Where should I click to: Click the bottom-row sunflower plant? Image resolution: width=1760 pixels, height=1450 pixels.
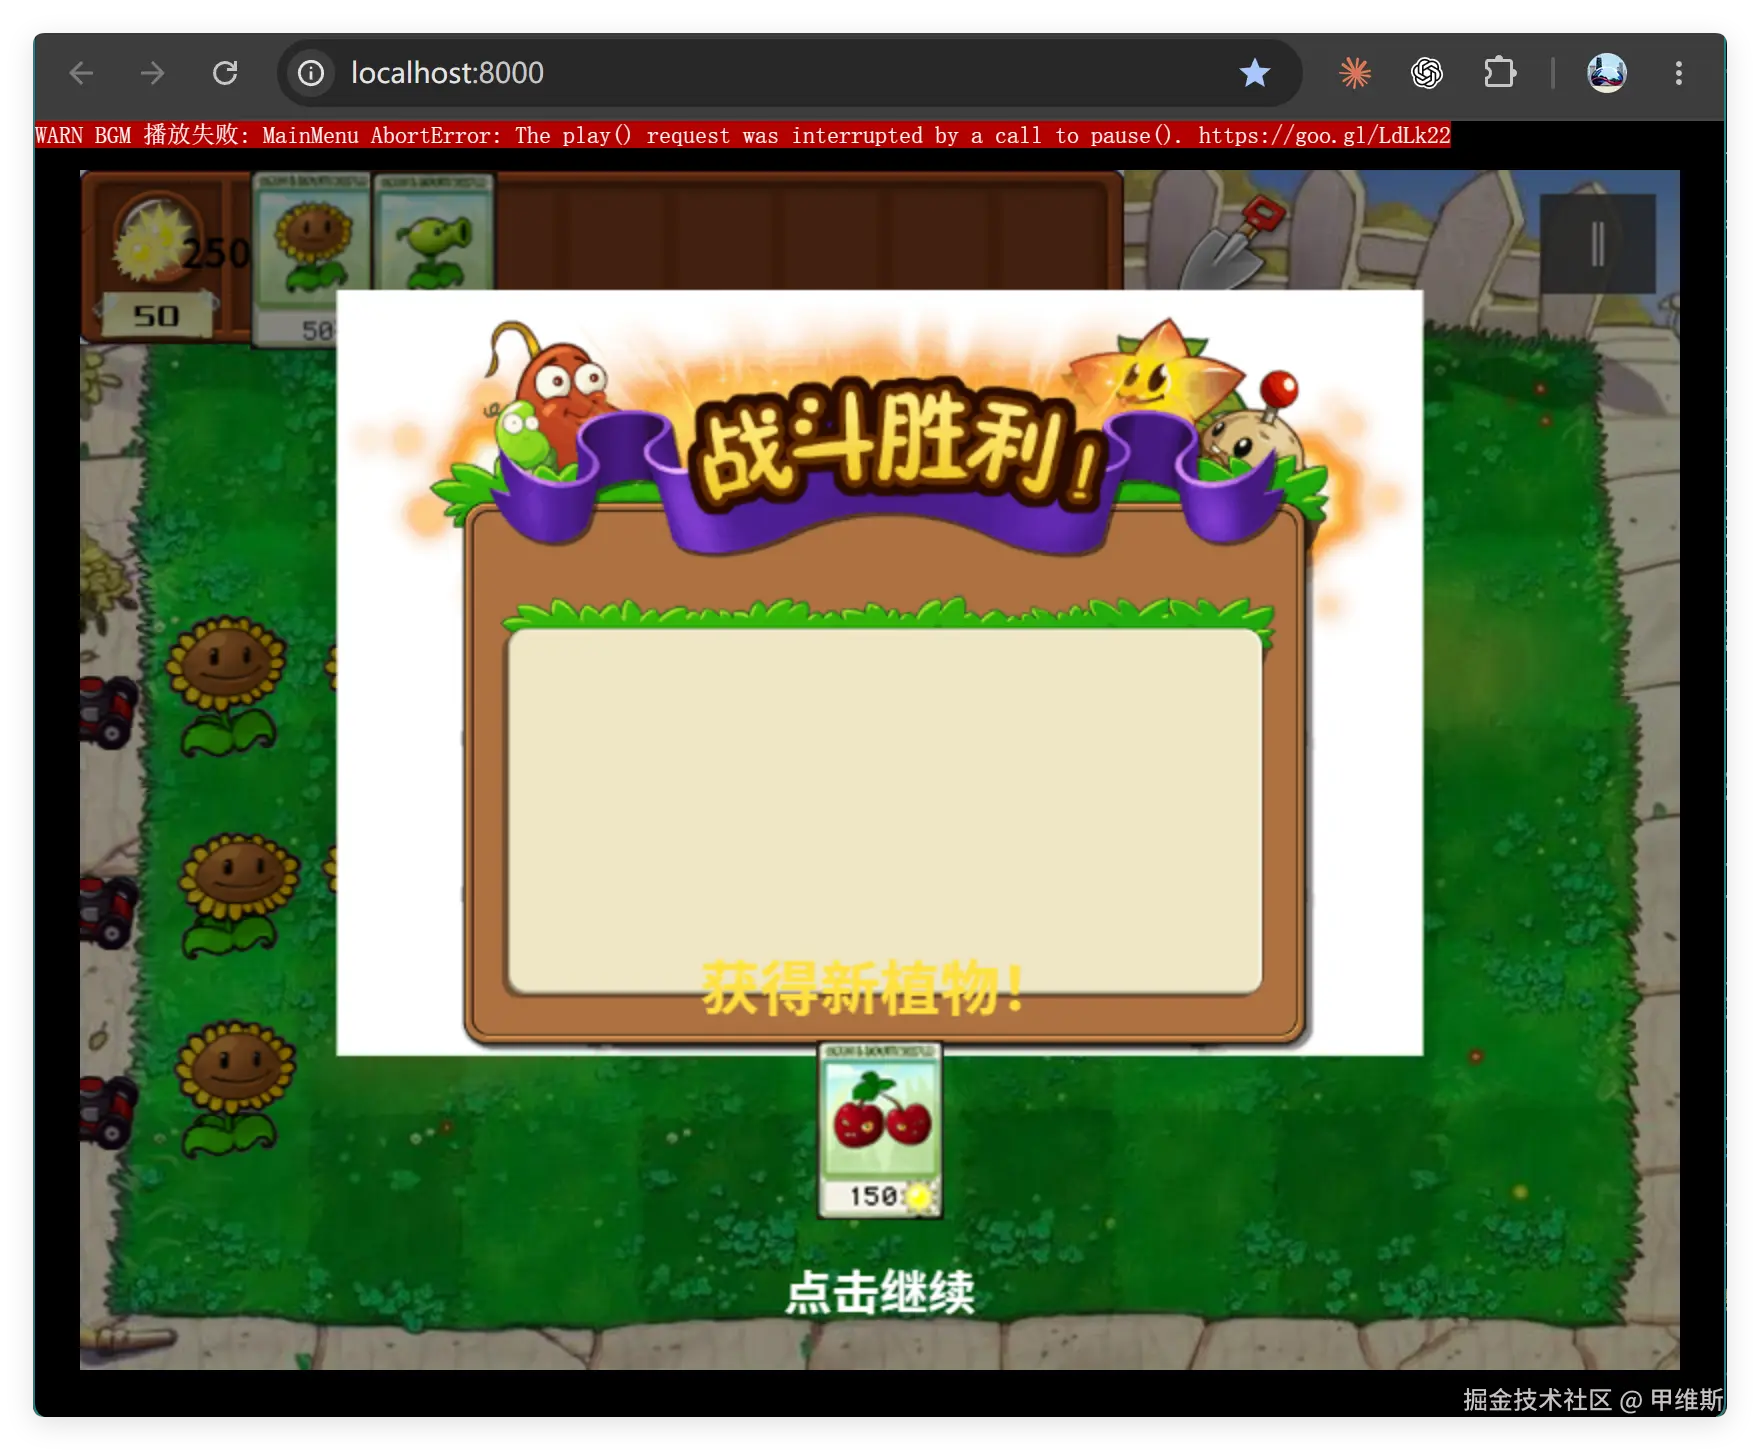(x=234, y=1088)
